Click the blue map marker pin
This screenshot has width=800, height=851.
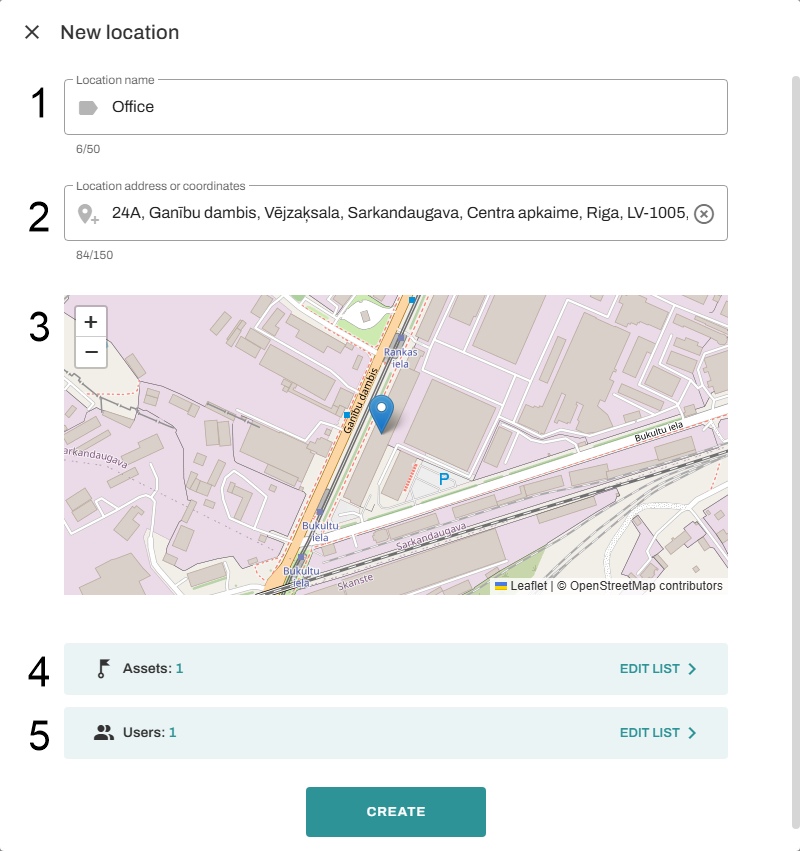[x=382, y=413]
